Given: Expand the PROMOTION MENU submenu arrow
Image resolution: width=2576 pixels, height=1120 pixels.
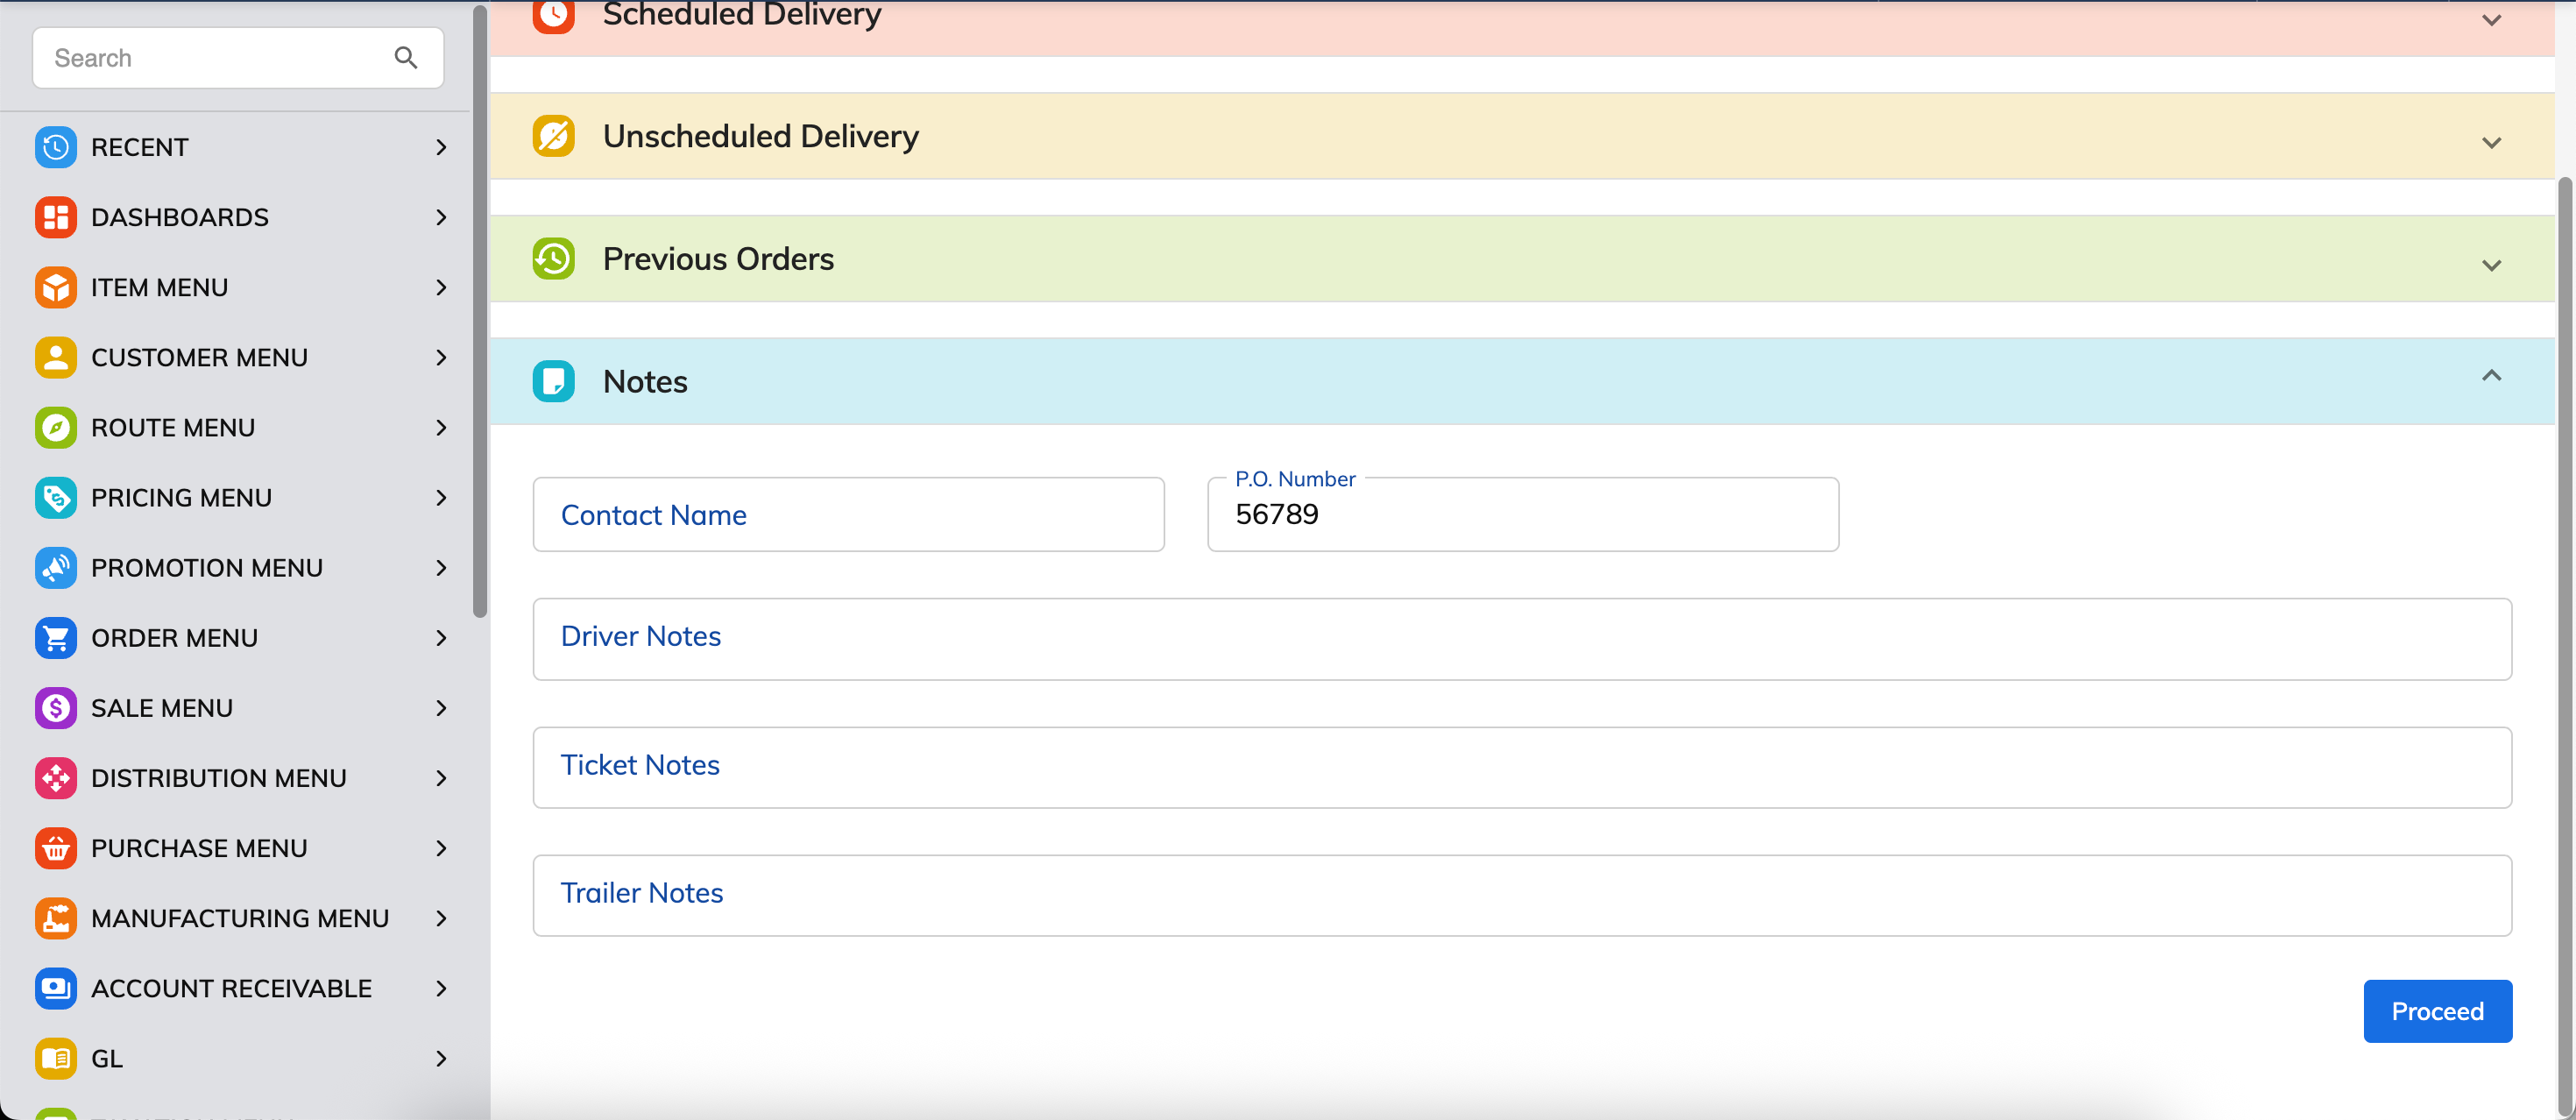Looking at the screenshot, I should click(x=441, y=567).
